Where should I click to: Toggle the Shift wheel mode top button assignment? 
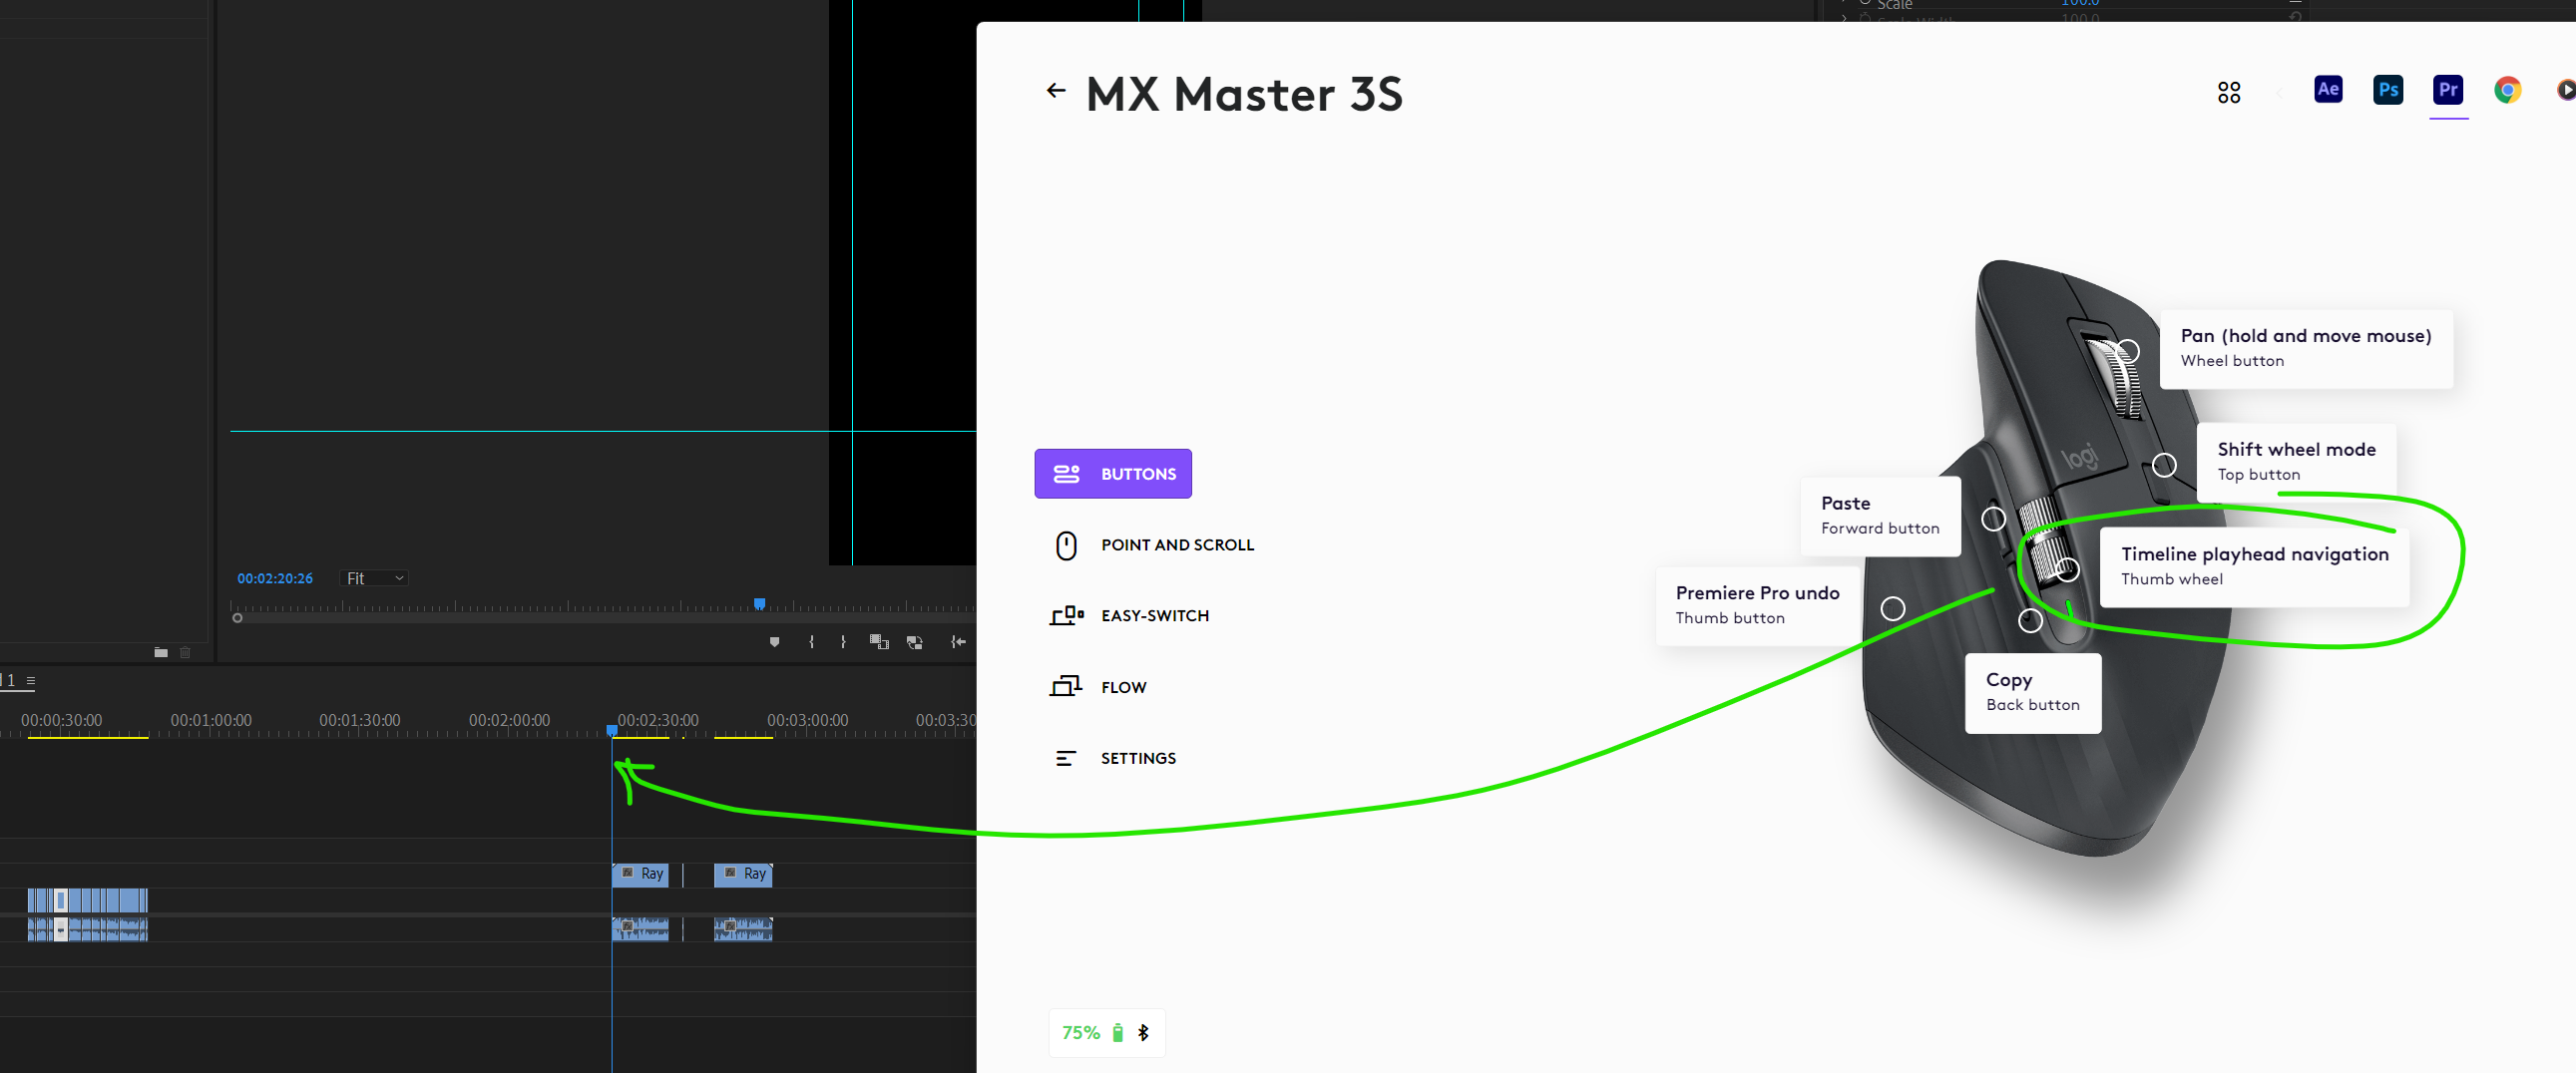(x=2164, y=465)
